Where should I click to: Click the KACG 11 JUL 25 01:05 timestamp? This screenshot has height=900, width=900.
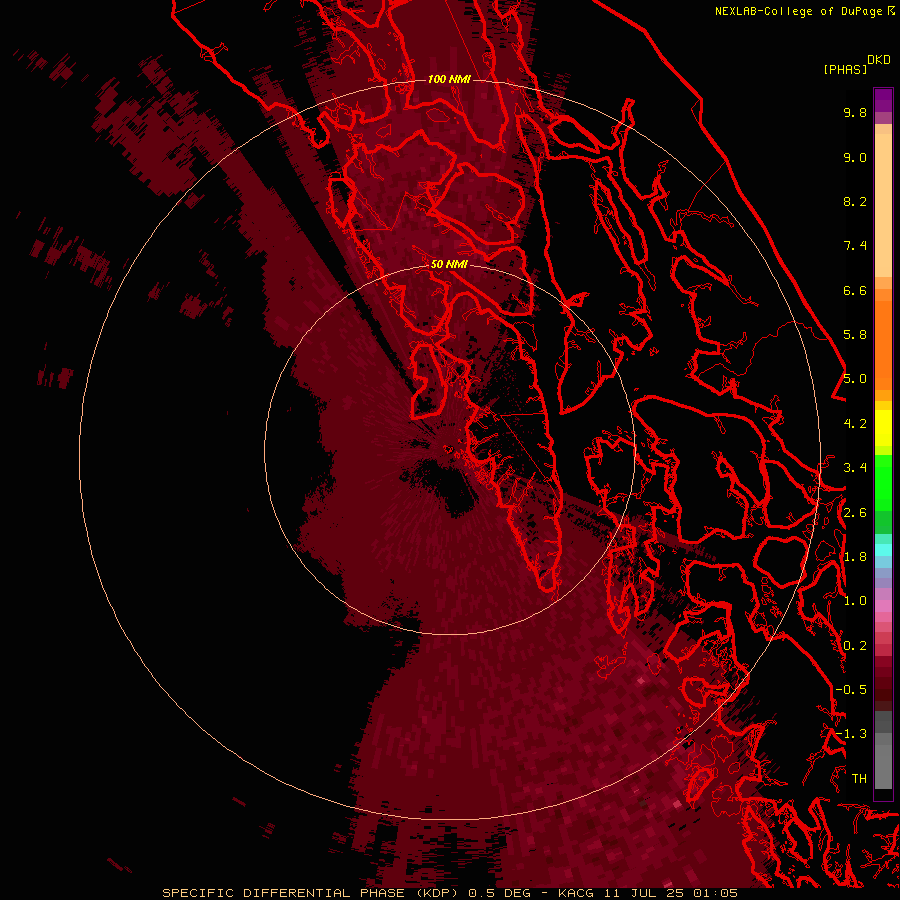[647, 893]
